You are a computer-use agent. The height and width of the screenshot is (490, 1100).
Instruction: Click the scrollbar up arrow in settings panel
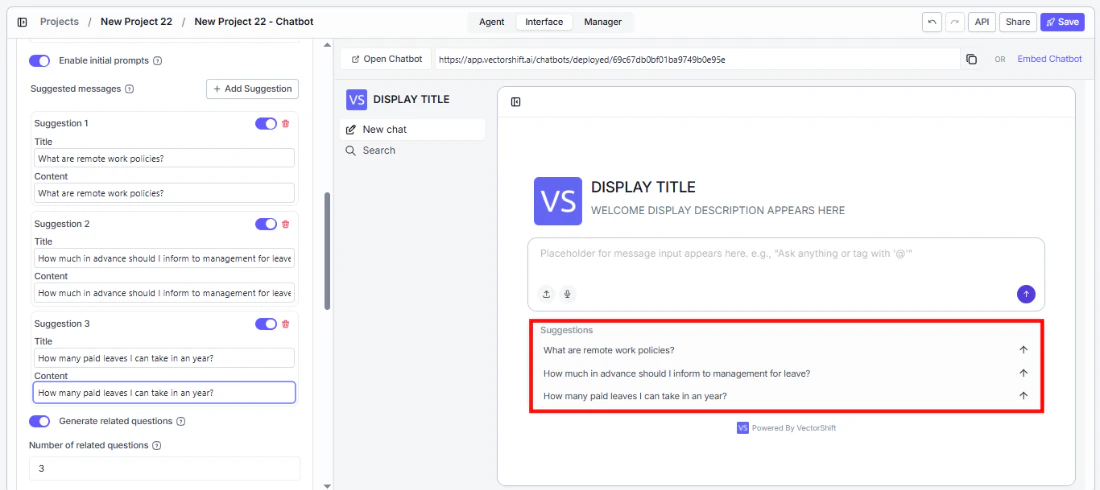[x=327, y=45]
